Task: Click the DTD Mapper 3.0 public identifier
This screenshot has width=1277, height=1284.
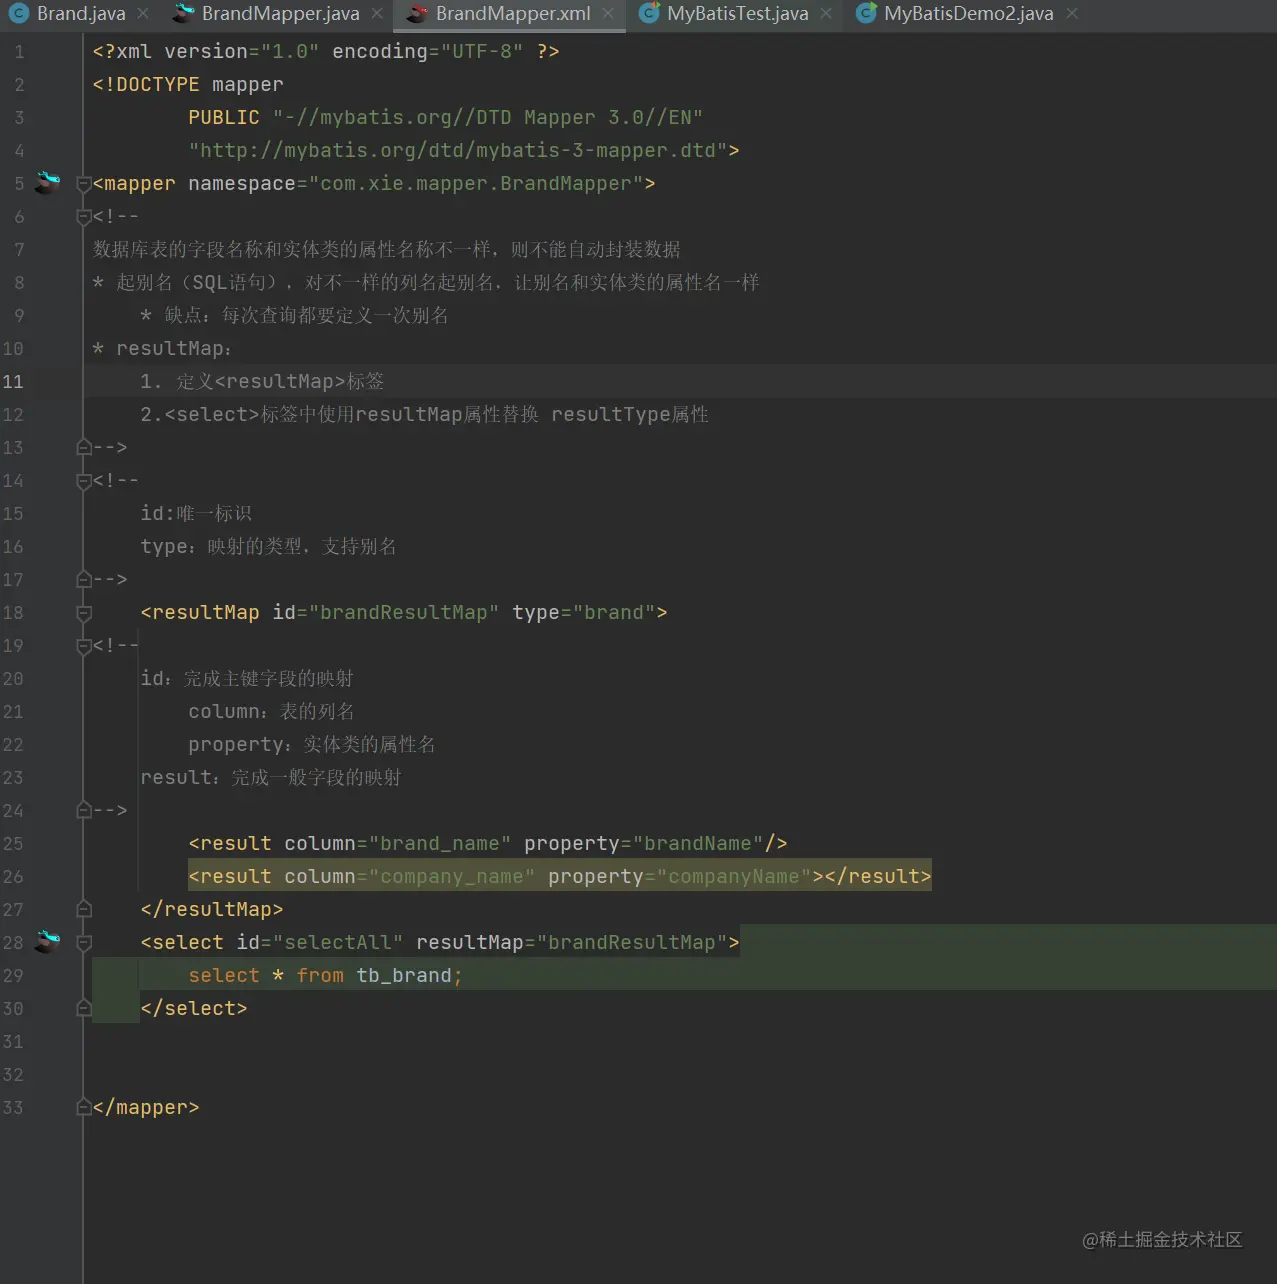Action: click(488, 117)
